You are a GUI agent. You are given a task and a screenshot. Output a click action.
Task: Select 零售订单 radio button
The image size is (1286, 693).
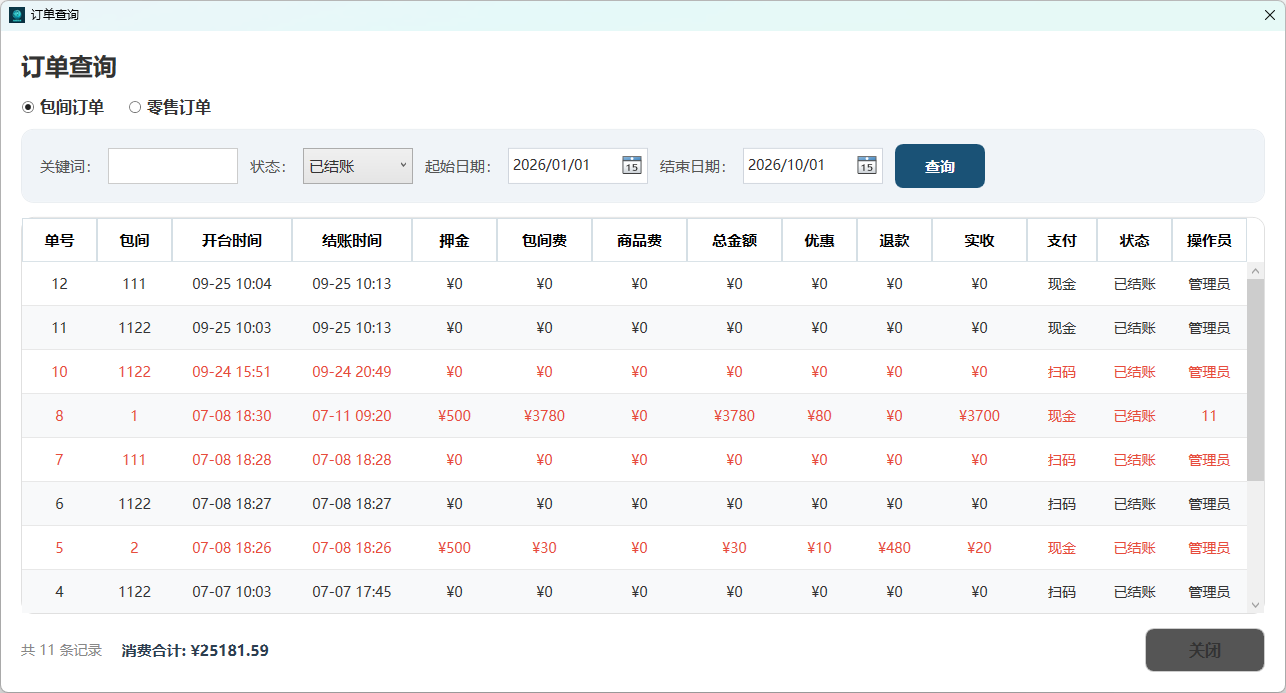(135, 107)
